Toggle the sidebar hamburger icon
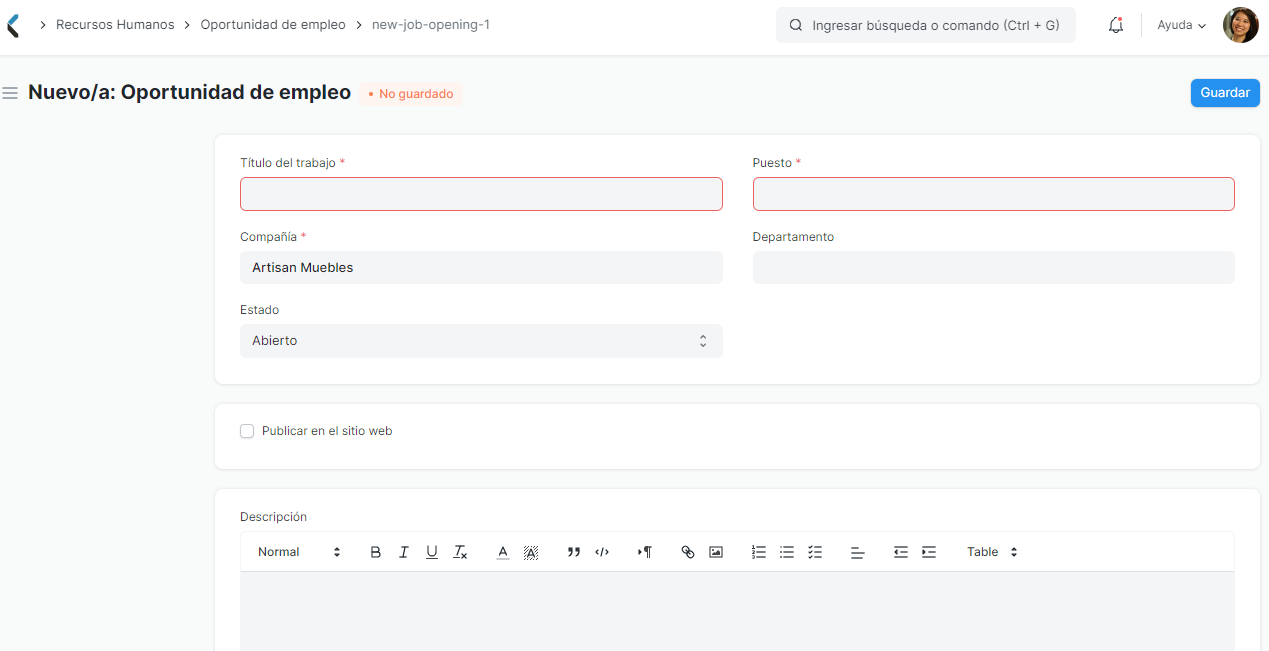This screenshot has width=1269, height=651. pos(11,93)
